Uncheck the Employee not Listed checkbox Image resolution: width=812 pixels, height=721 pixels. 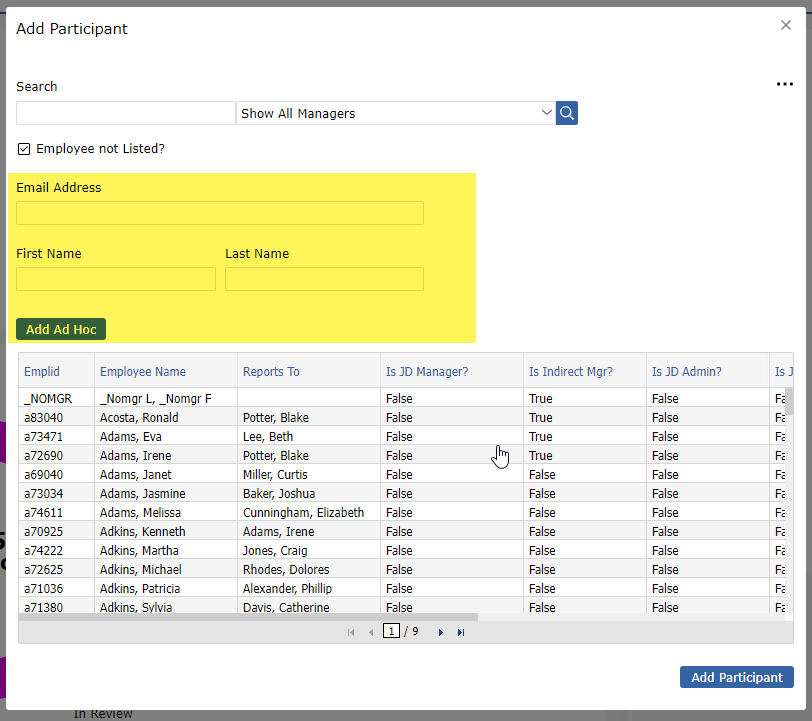pos(24,149)
